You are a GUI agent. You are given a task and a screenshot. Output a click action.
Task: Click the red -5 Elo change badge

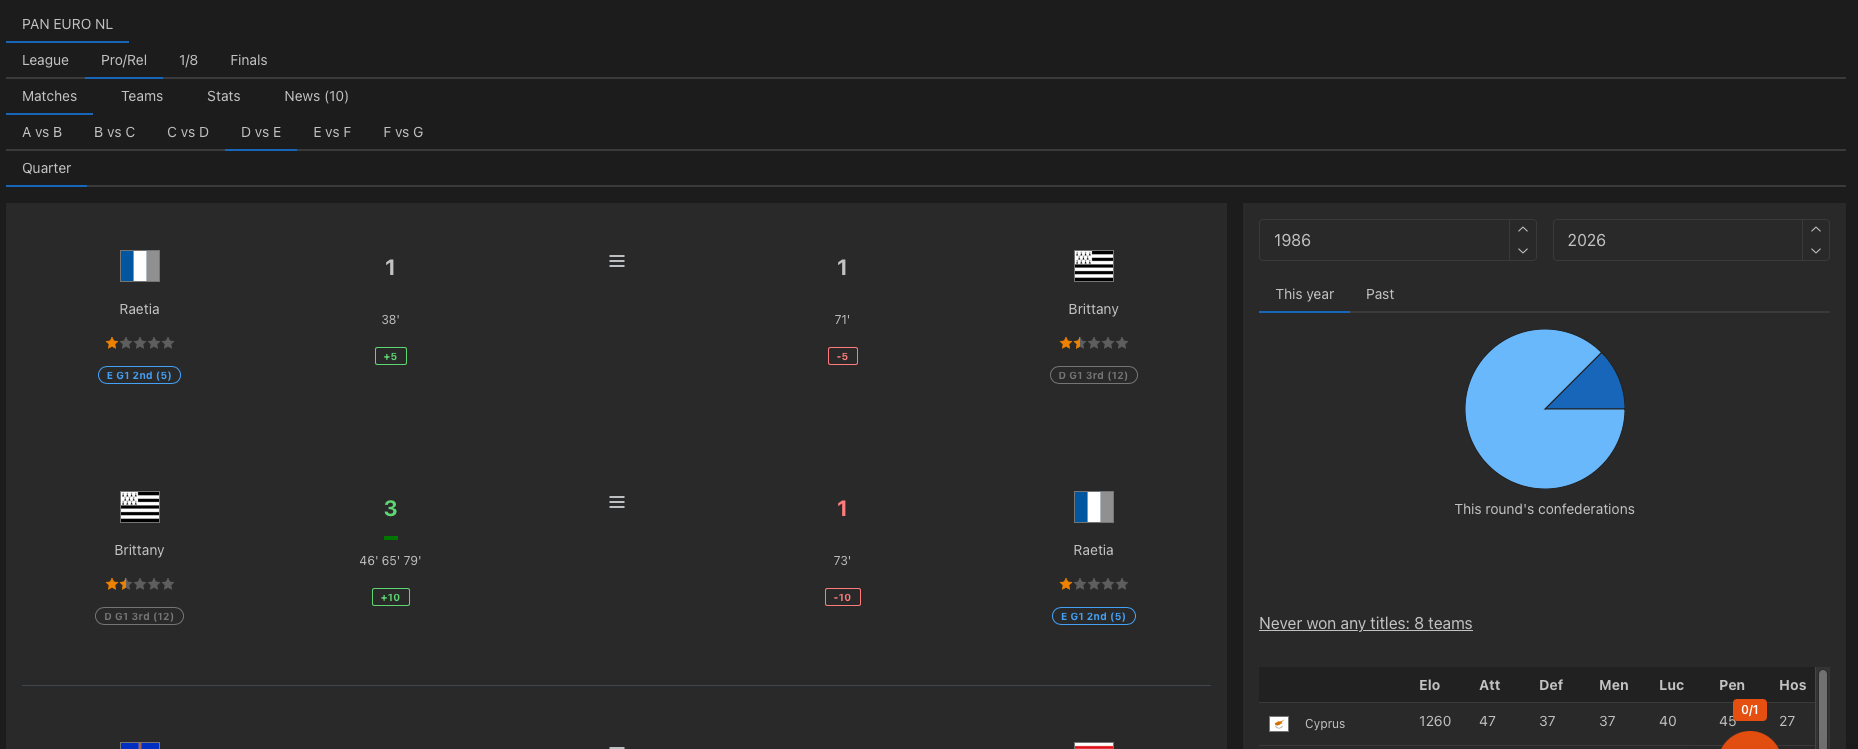[x=842, y=356]
